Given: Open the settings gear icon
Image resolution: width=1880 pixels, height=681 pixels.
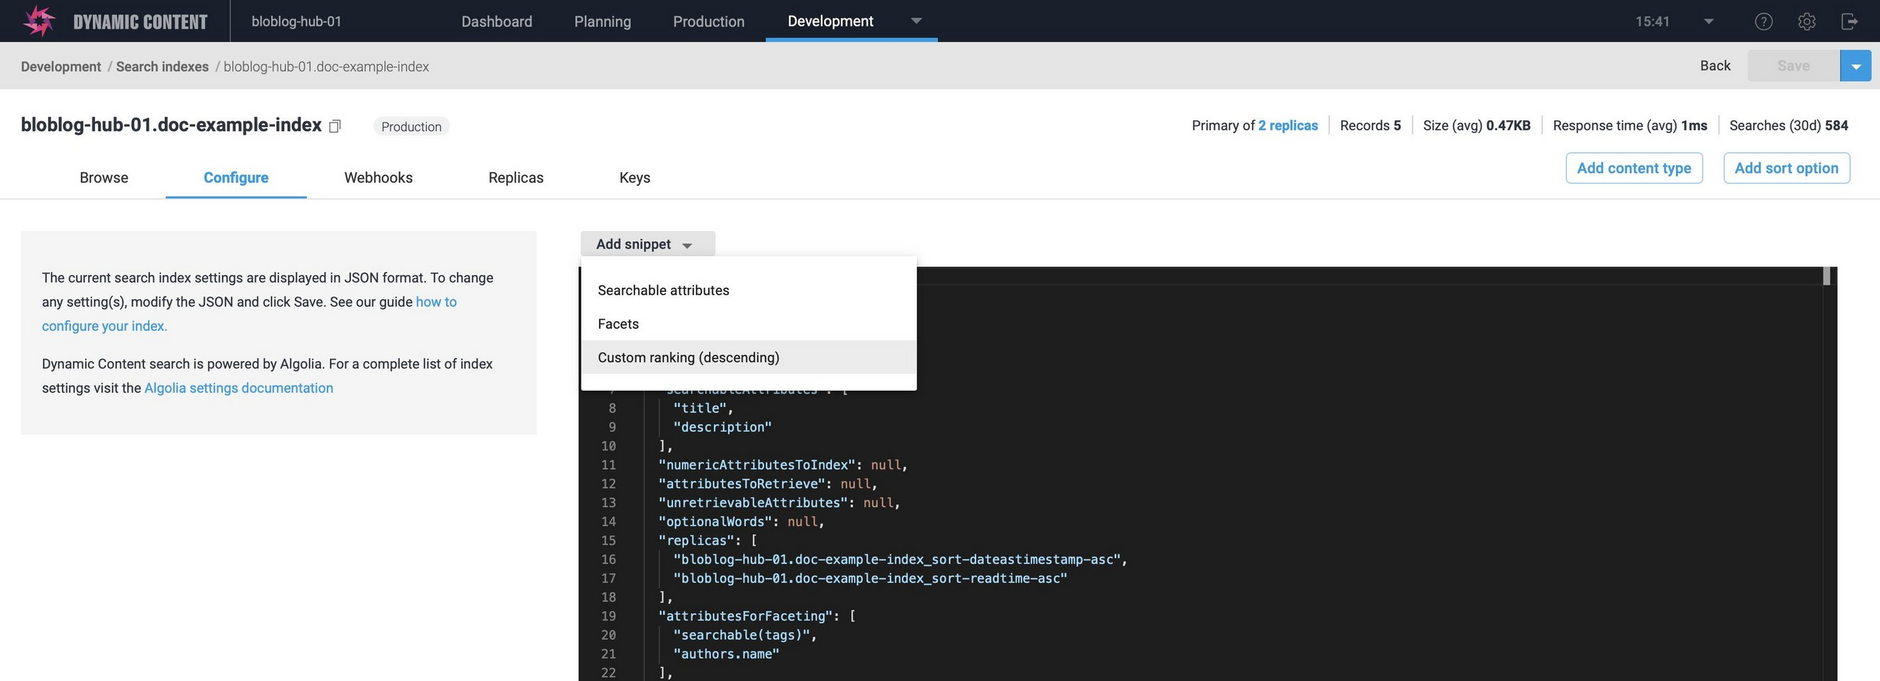Looking at the screenshot, I should point(1807,21).
